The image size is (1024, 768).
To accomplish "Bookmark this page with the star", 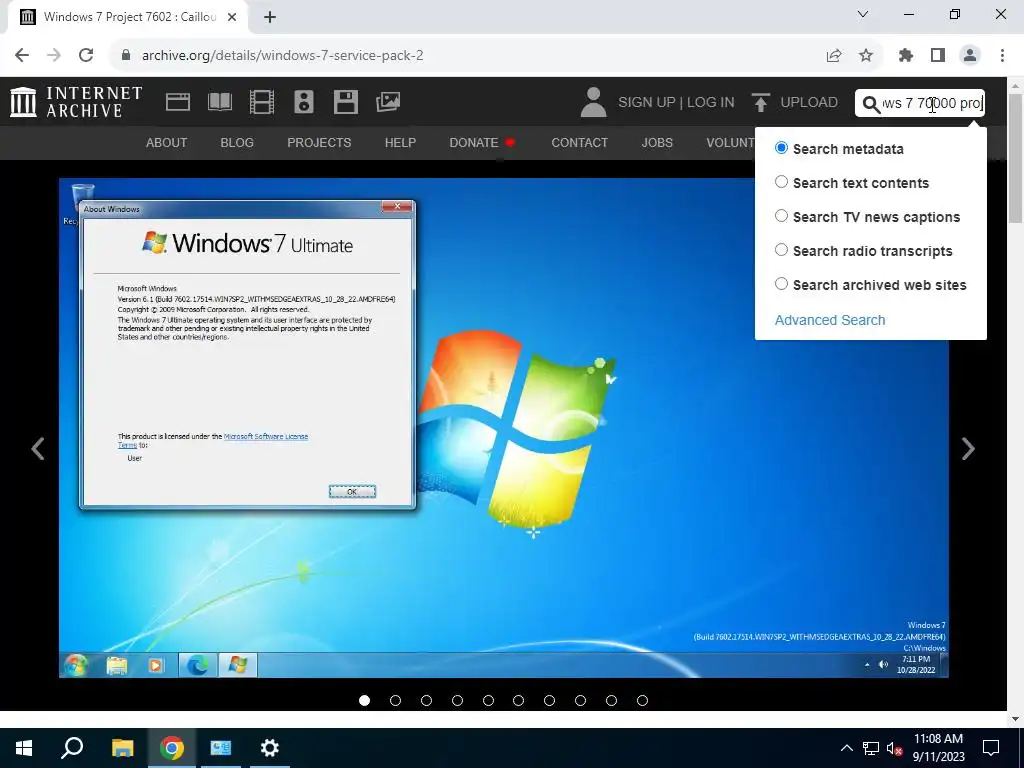I will pos(866,56).
